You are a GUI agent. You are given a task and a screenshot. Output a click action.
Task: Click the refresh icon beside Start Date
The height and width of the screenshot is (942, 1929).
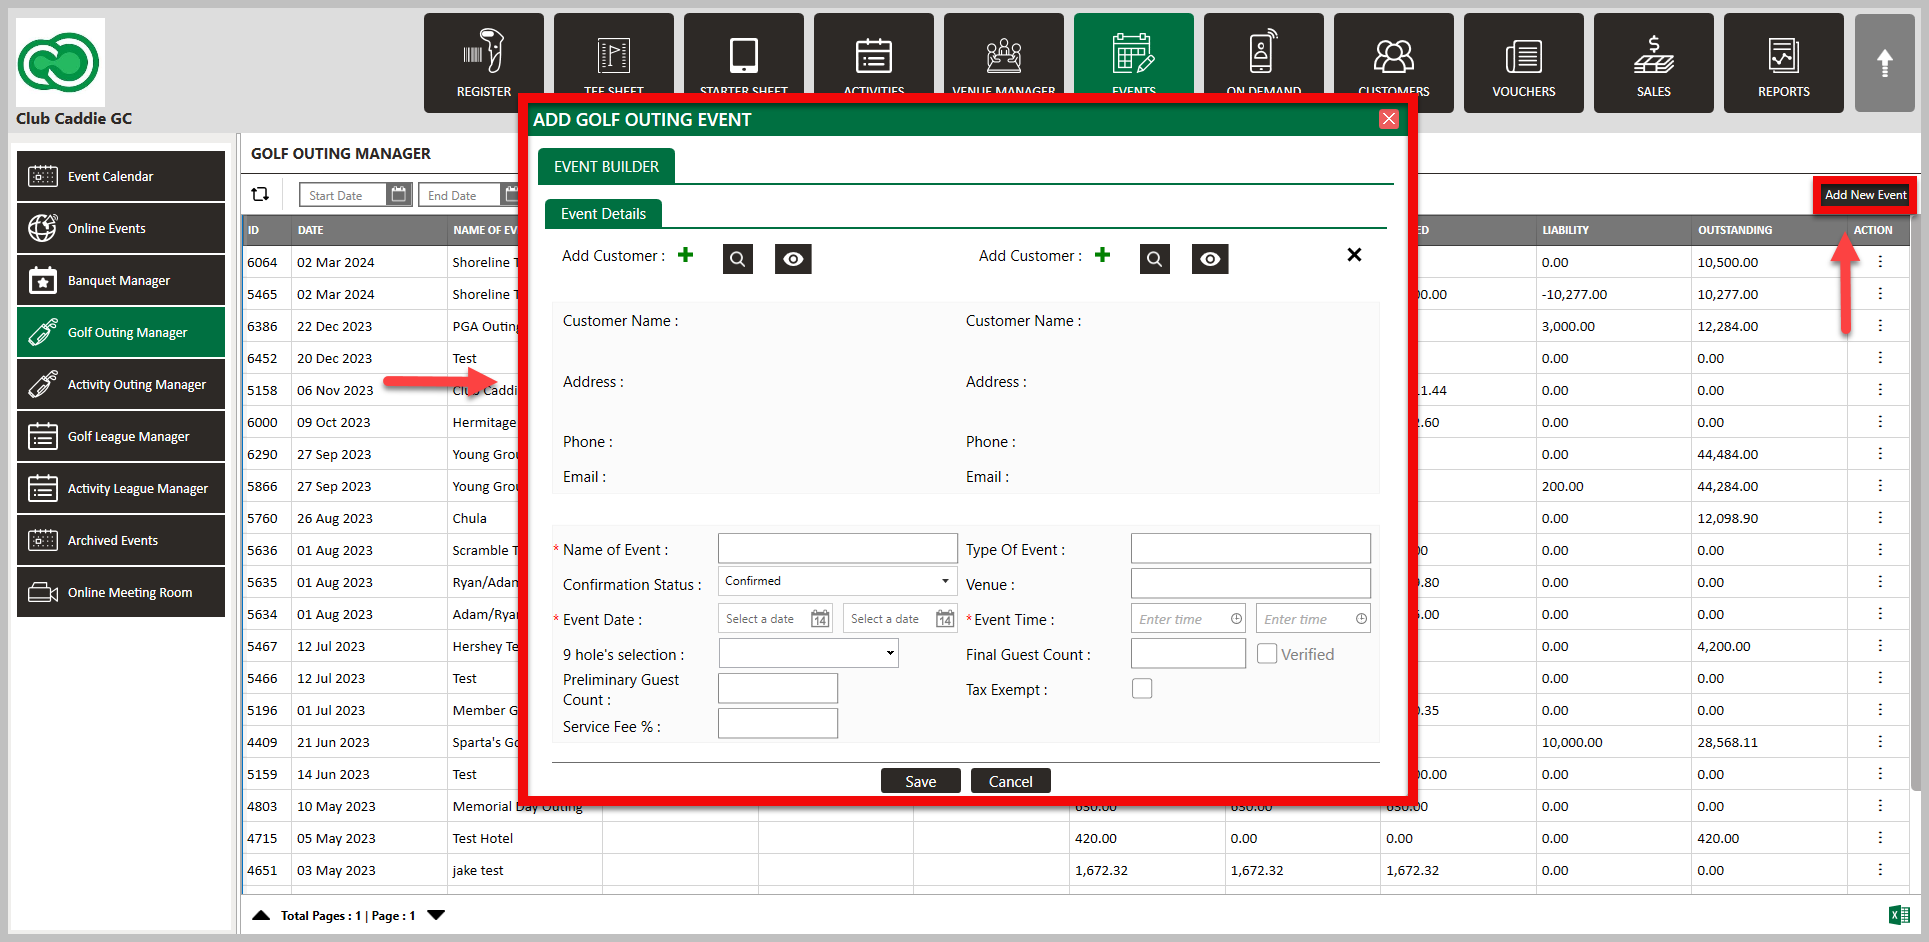click(x=261, y=195)
